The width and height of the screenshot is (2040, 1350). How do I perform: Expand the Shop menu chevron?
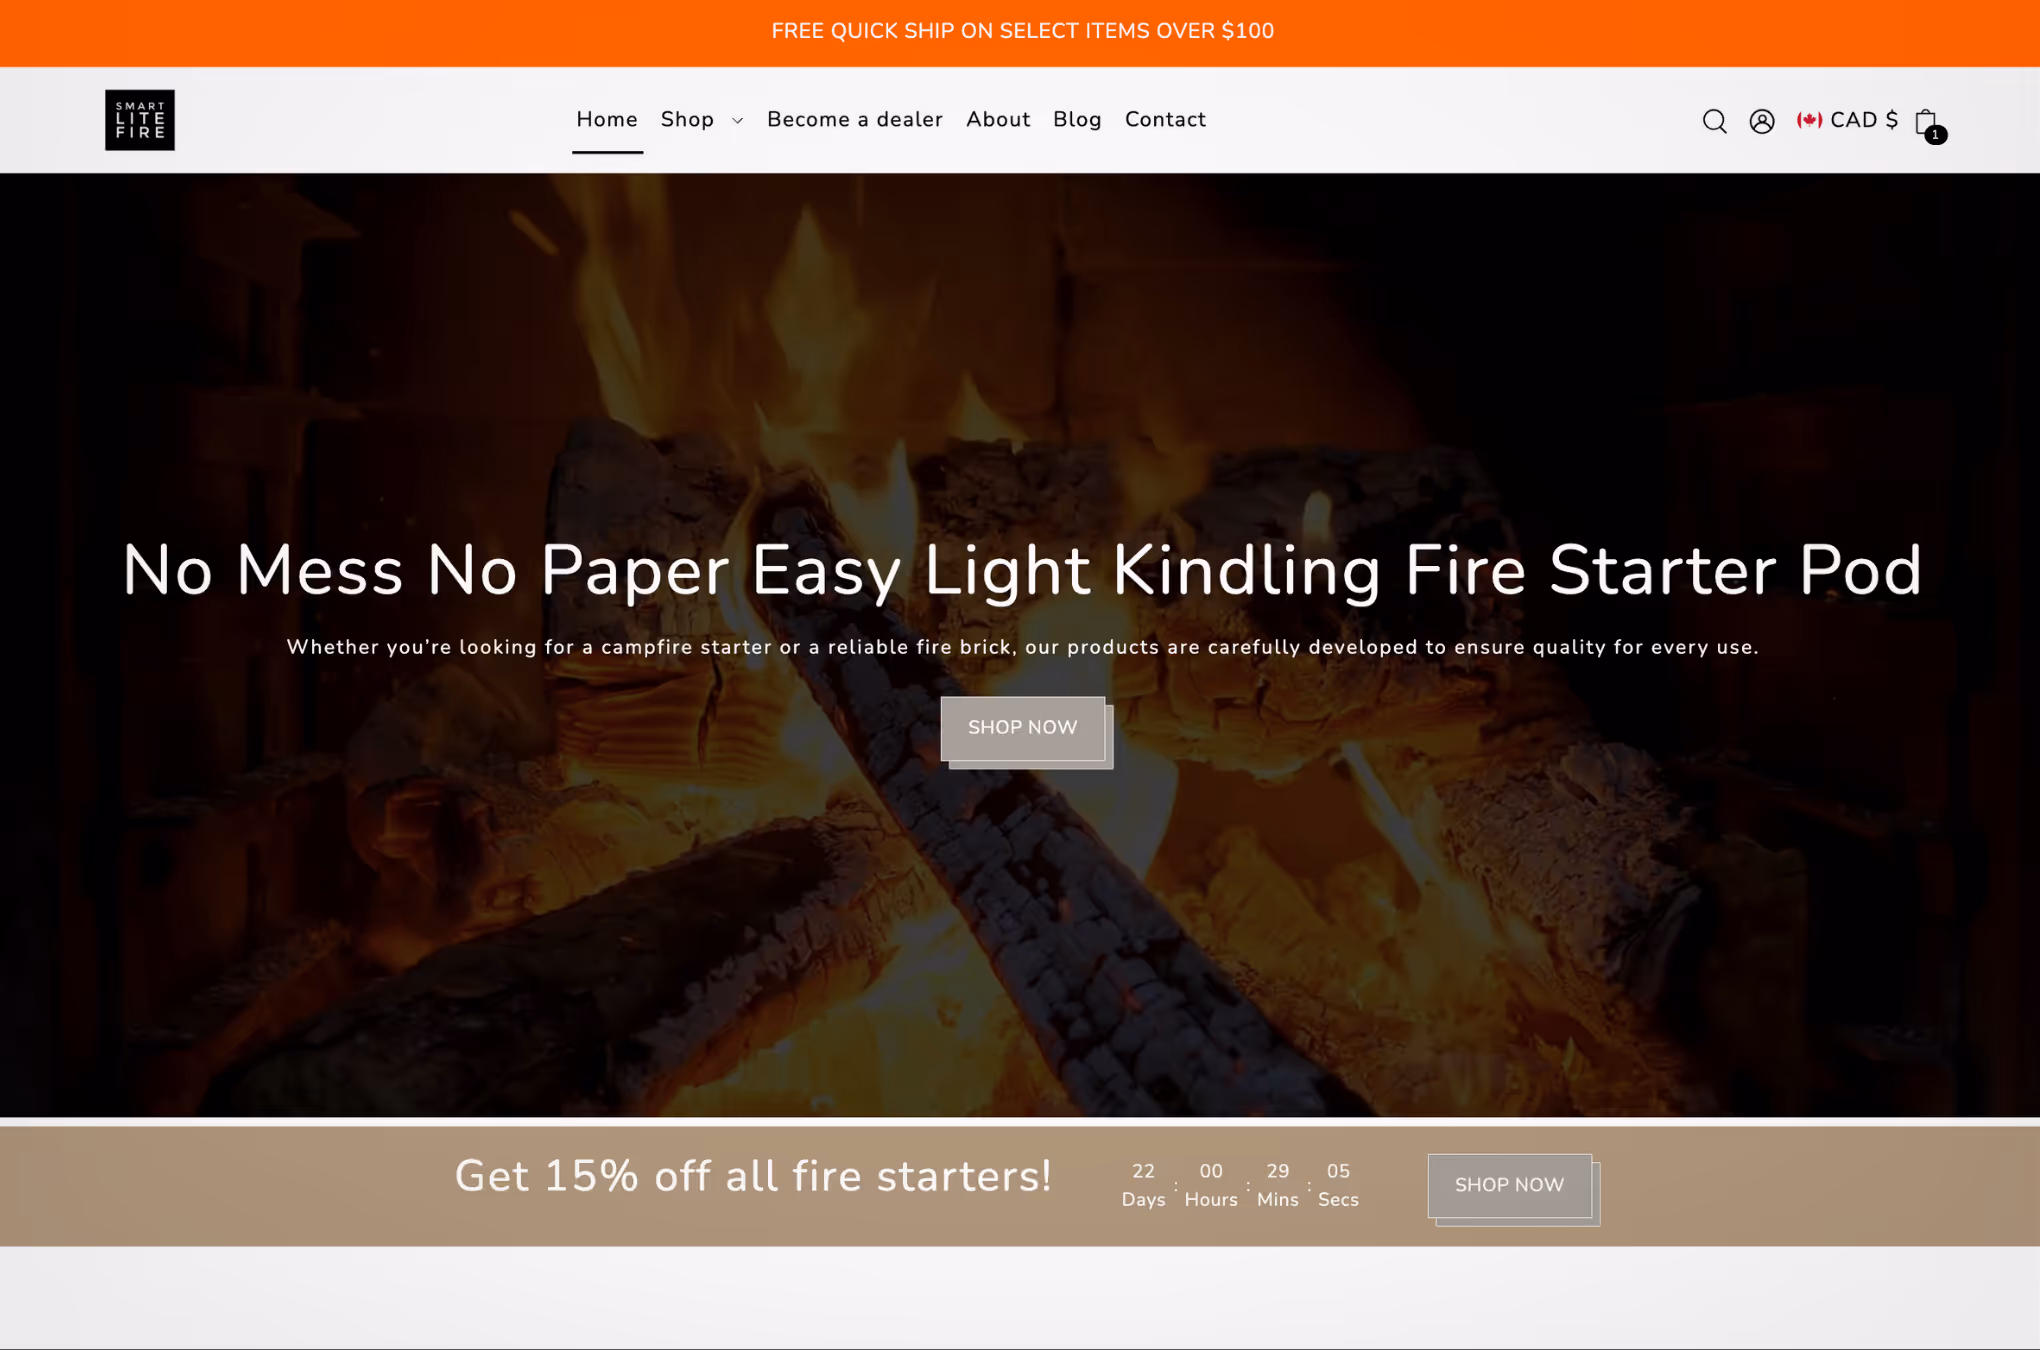[x=737, y=120]
